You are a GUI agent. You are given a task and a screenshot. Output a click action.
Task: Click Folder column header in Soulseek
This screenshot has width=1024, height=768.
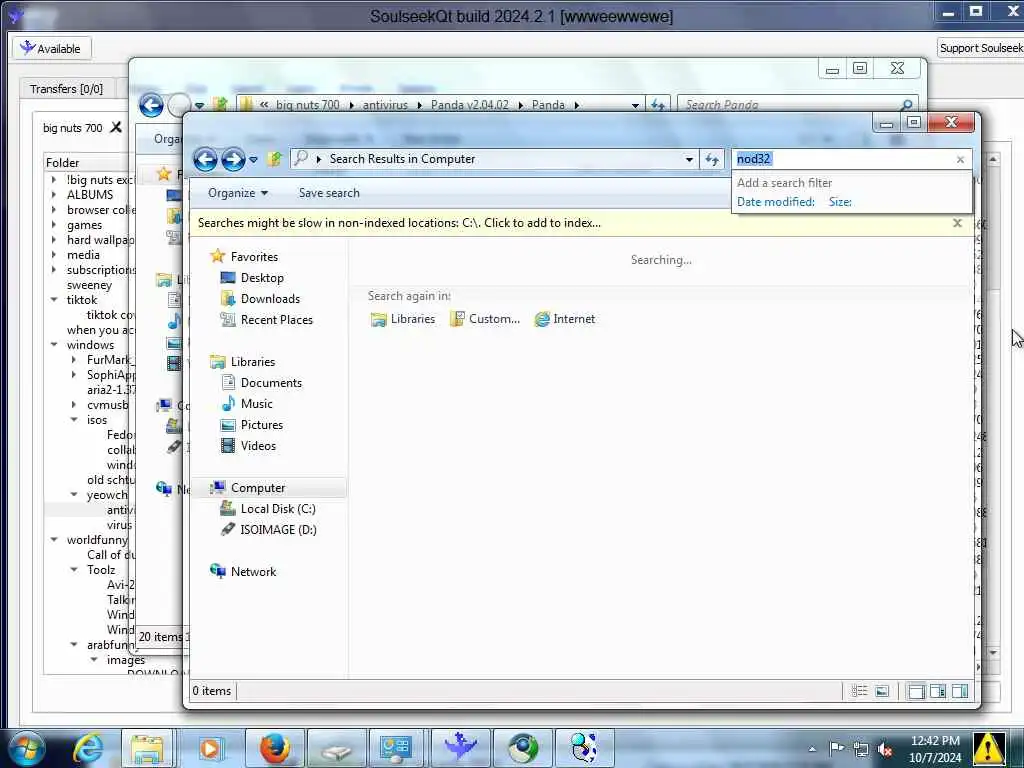87,163
